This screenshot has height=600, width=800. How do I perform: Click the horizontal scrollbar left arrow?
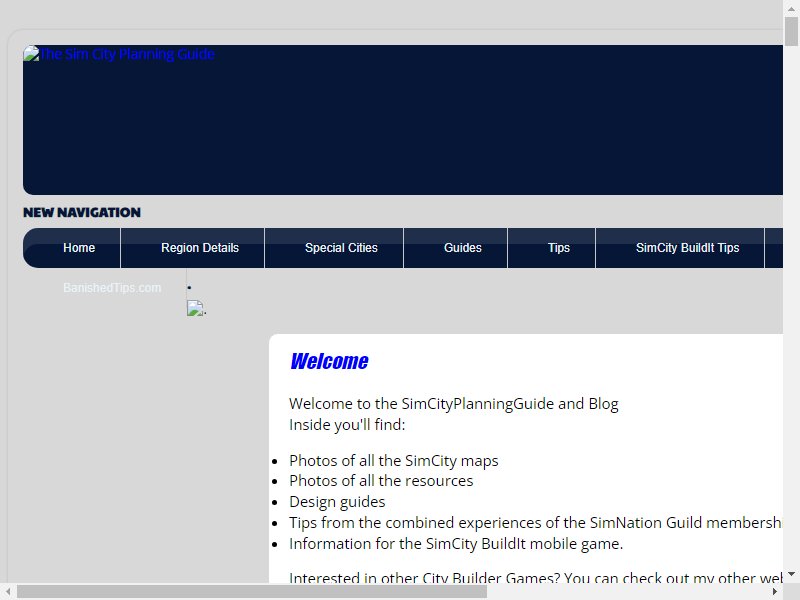click(8, 592)
